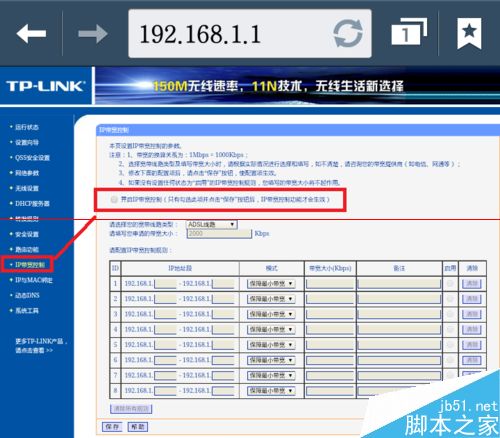Tick the enable checkbox for rule 3
Image resolution: width=500 pixels, height=438 pixels.
click(x=450, y=314)
